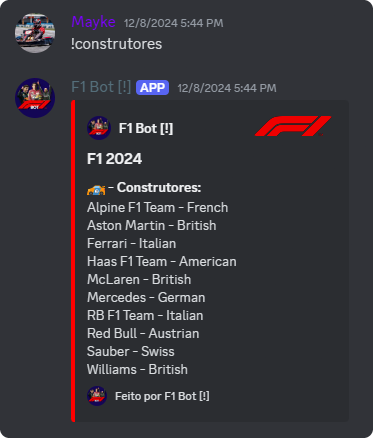
Task: Click the !construtores command message
Action: pos(116,44)
